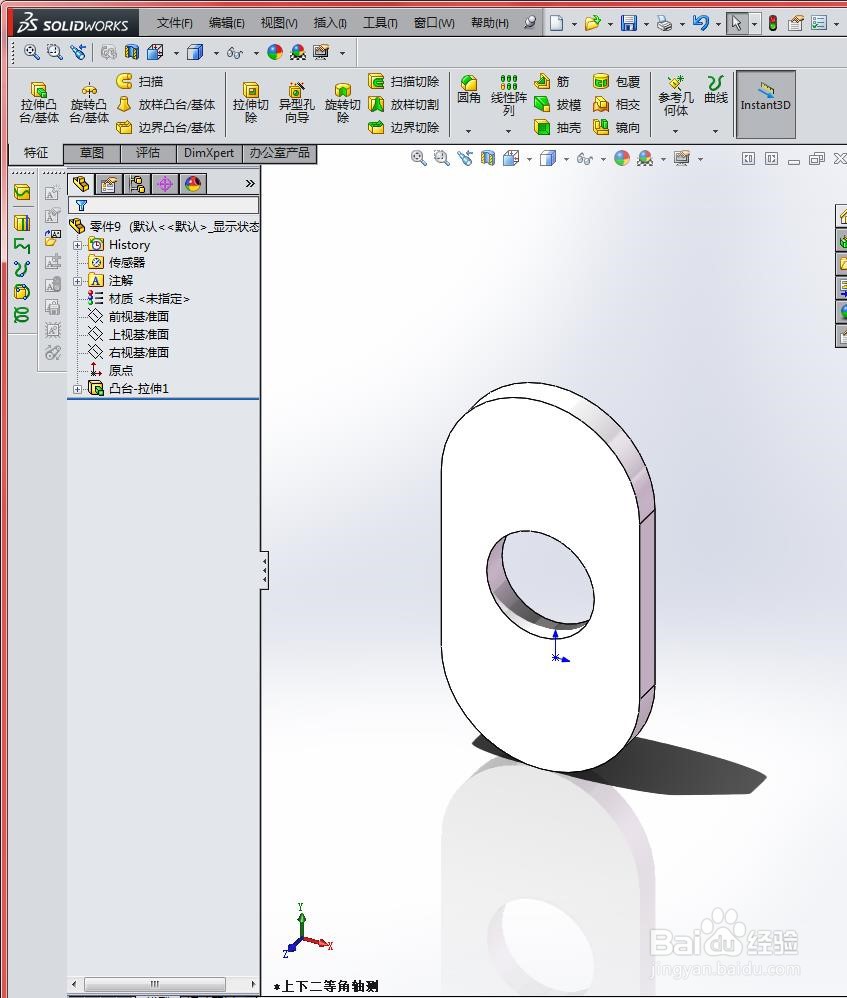Open the 插入(I) menu
Screen dimensions: 847x998
pos(330,24)
